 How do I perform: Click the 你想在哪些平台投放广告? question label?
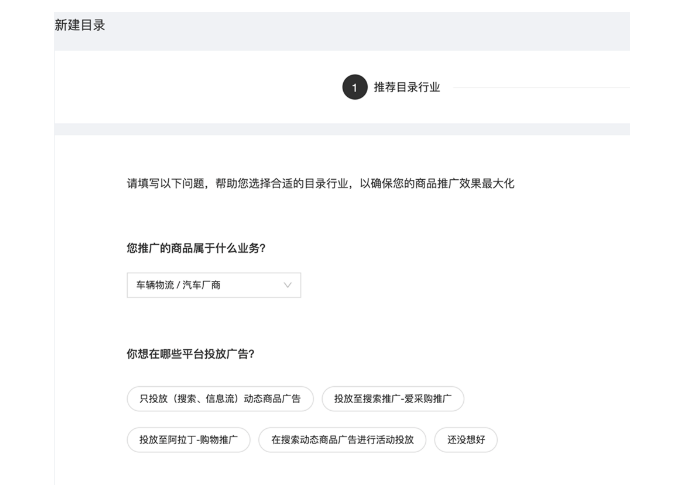pyautogui.click(x=190, y=353)
